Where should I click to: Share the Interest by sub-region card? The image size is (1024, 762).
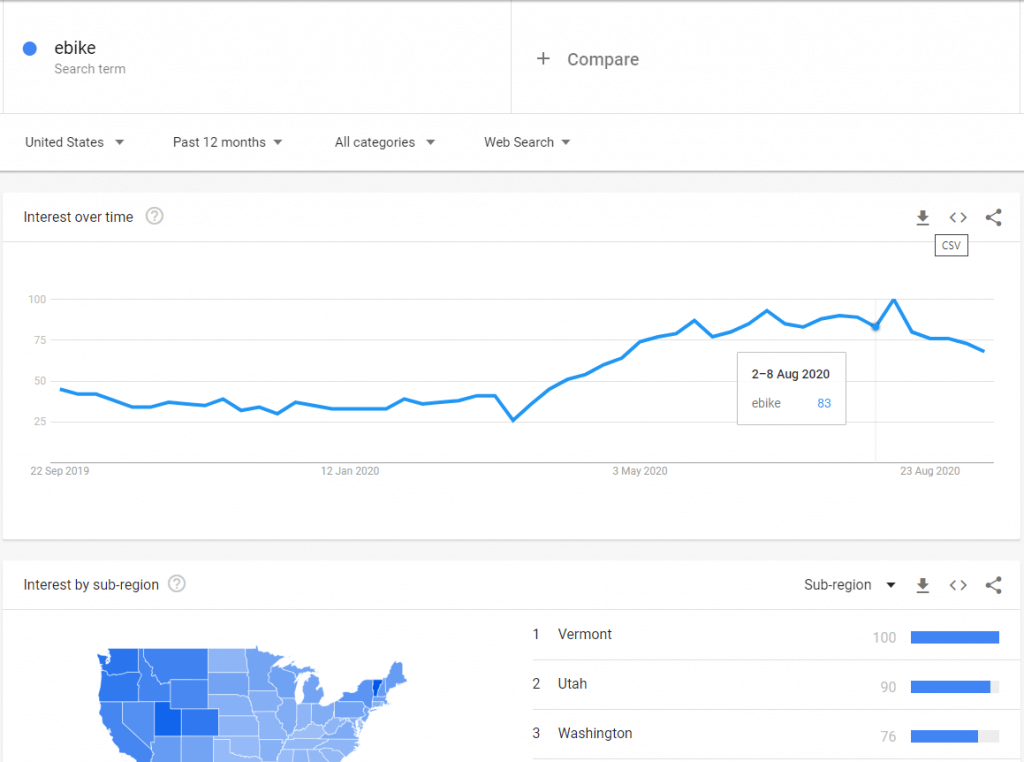[993, 585]
